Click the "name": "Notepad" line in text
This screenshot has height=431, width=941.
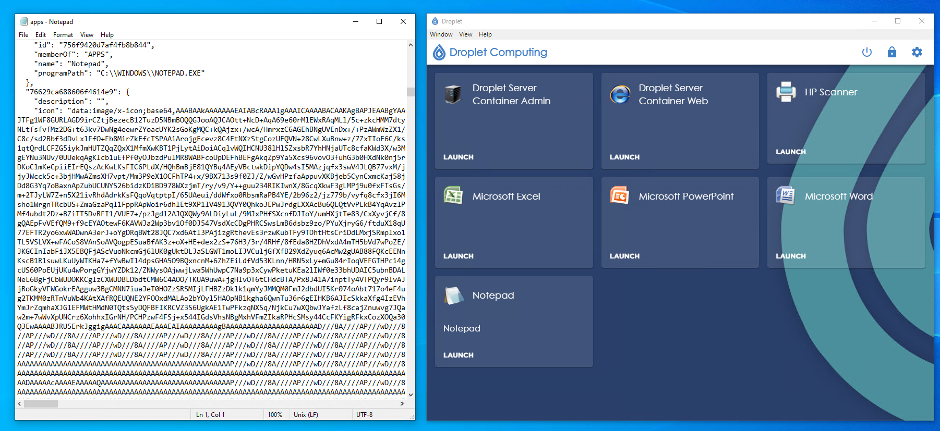click(x=71, y=63)
